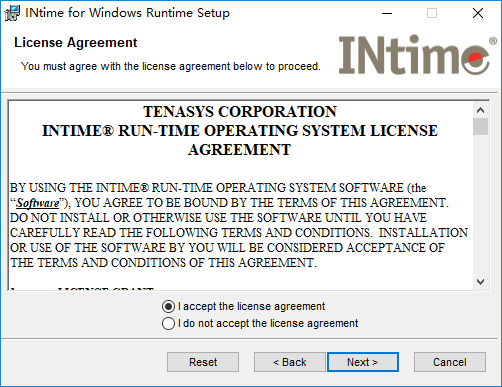Image resolution: width=502 pixels, height=387 pixels.
Task: Click the Reset button
Action: pyautogui.click(x=203, y=362)
